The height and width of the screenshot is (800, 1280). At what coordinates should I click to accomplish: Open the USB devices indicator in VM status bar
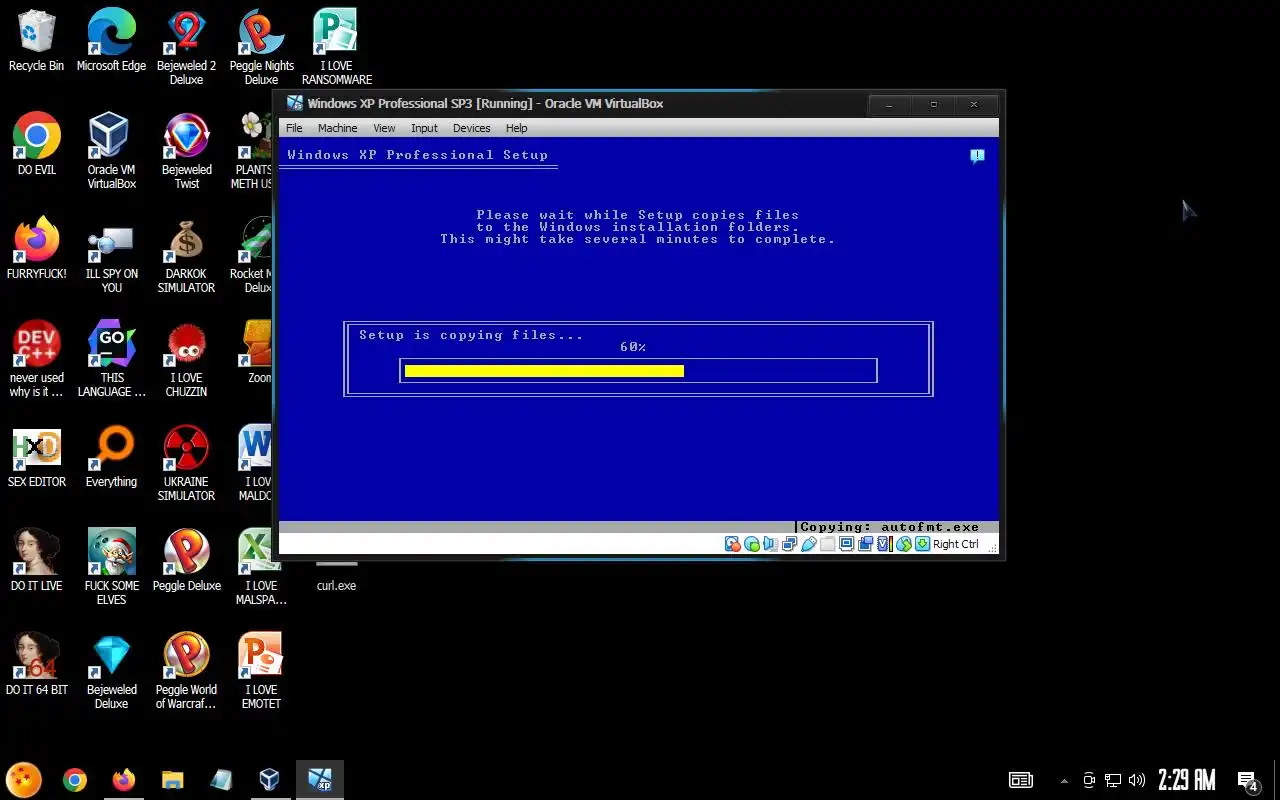[x=808, y=544]
